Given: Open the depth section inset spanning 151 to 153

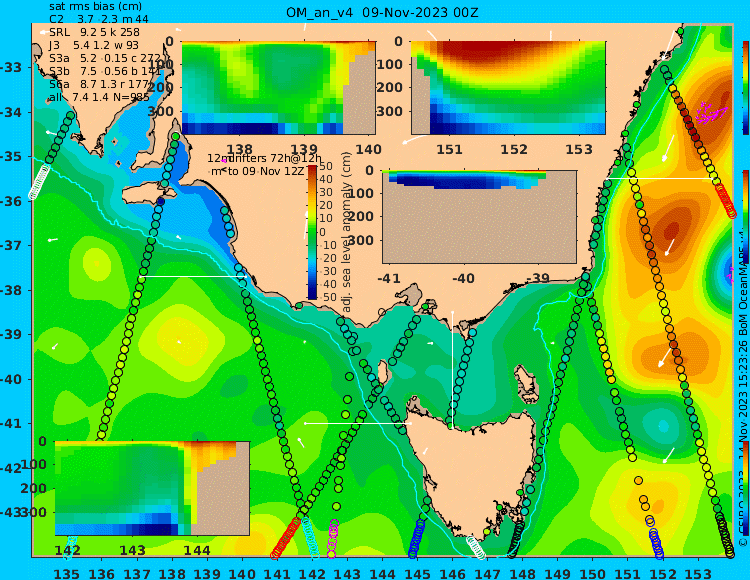Looking at the screenshot, I should pos(508,88).
